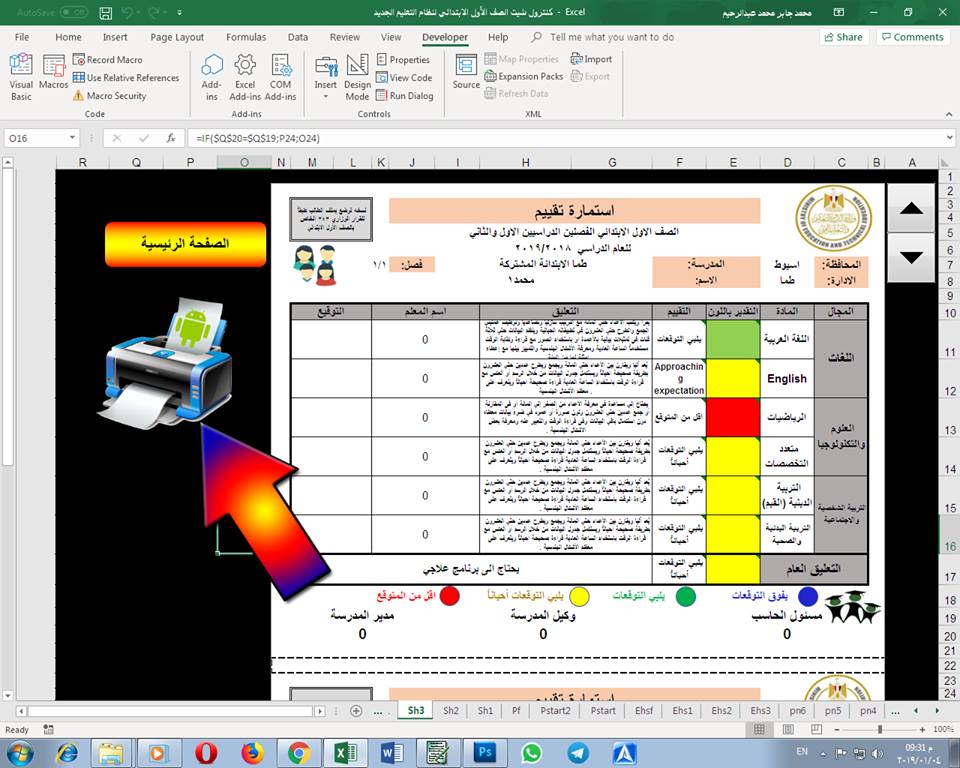Save the workbook with the Save icon
Screen dimensions: 960x768
(105, 12)
